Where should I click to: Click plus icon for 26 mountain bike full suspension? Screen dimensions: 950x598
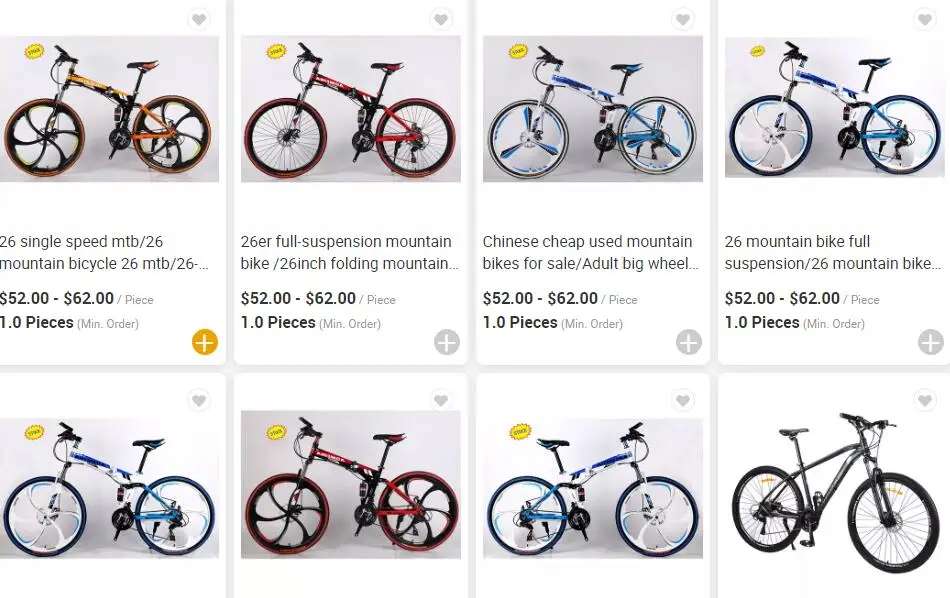click(931, 343)
